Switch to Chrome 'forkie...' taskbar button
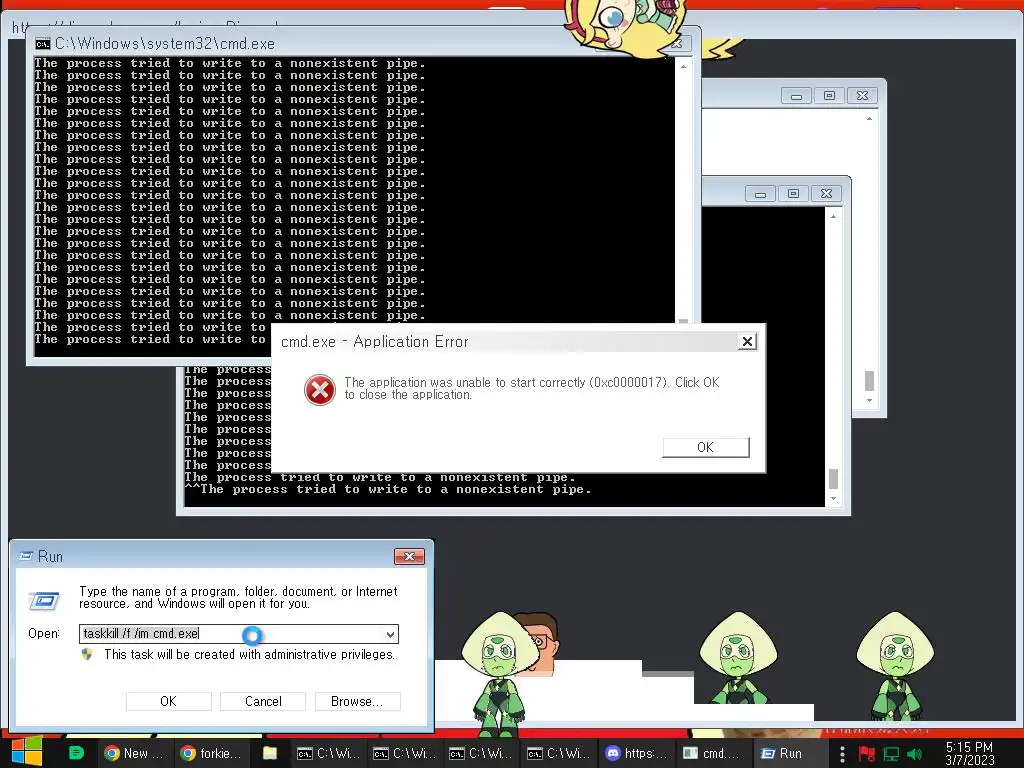Screen dimensions: 1024x768 pos(210,753)
